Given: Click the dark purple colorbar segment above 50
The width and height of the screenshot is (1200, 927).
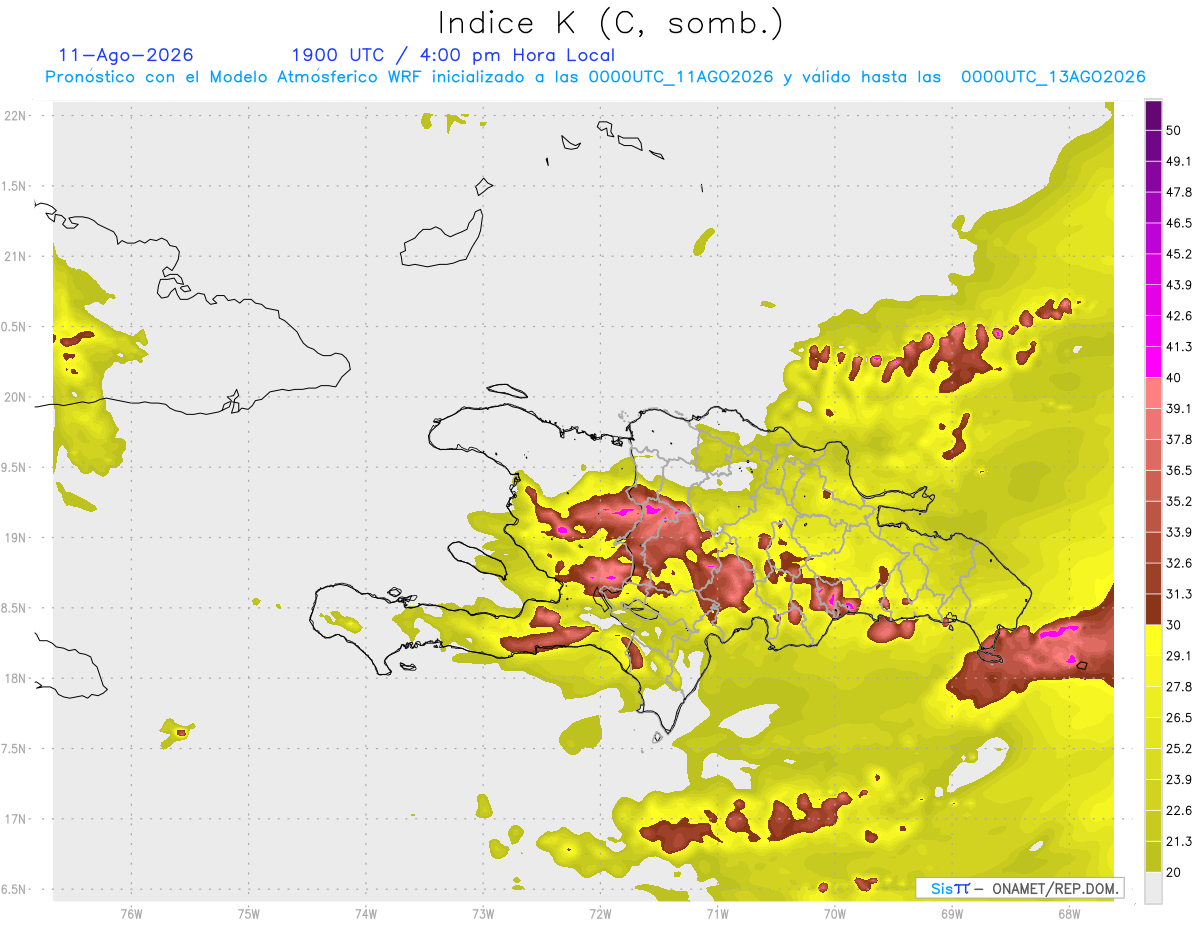Looking at the screenshot, I should 1154,115.
